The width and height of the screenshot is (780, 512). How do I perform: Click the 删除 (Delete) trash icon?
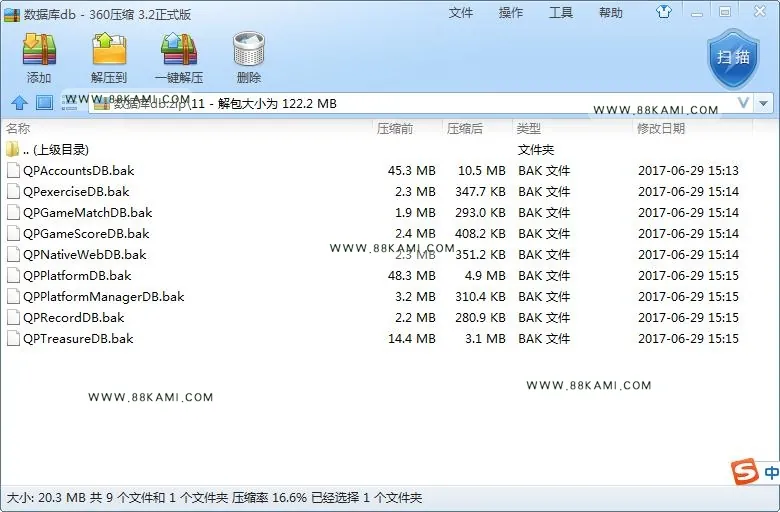coord(248,57)
